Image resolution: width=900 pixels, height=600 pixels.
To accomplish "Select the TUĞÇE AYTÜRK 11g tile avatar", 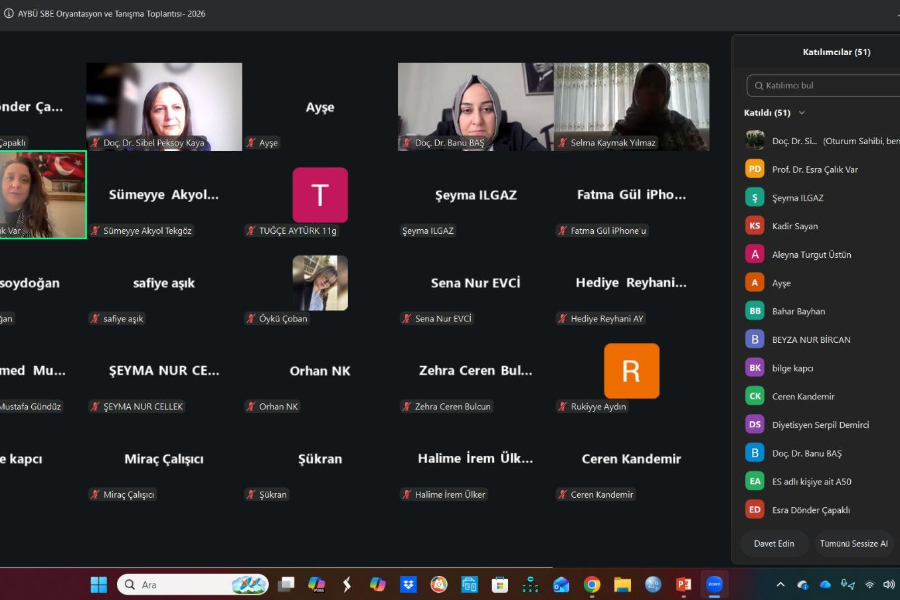I will coord(320,195).
